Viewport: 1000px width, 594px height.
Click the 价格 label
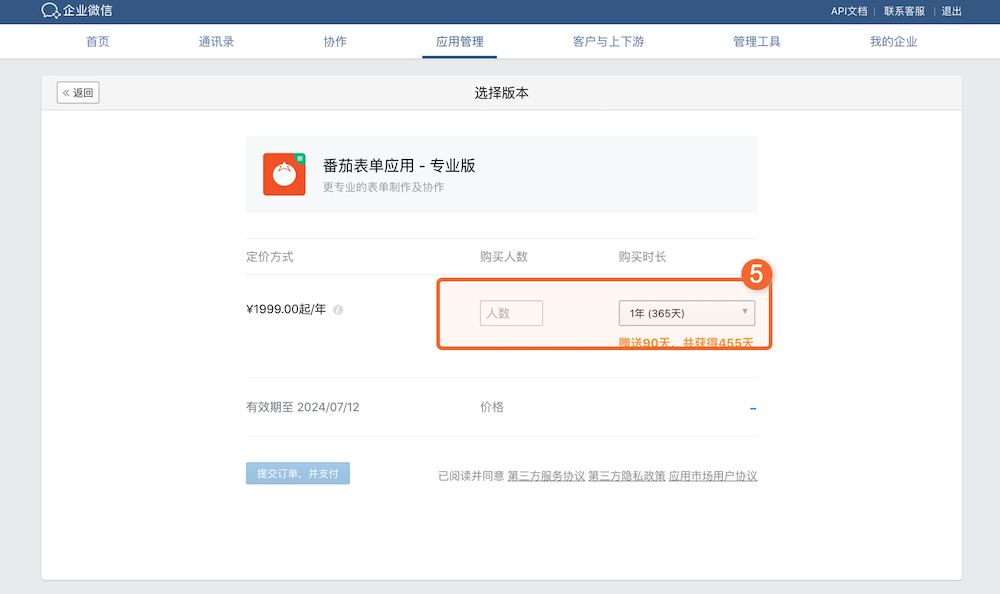coord(492,407)
